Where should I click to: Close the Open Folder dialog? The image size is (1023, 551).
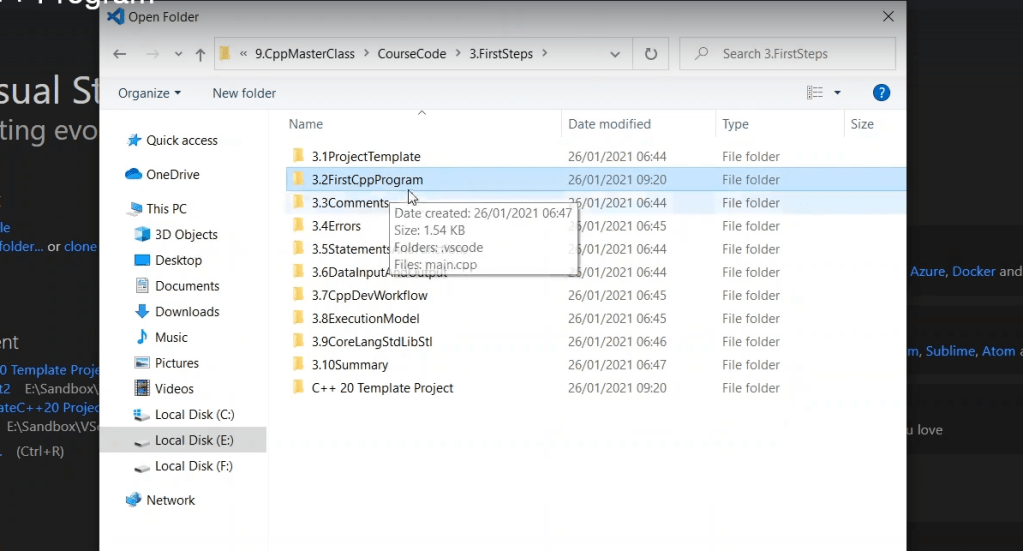point(888,17)
